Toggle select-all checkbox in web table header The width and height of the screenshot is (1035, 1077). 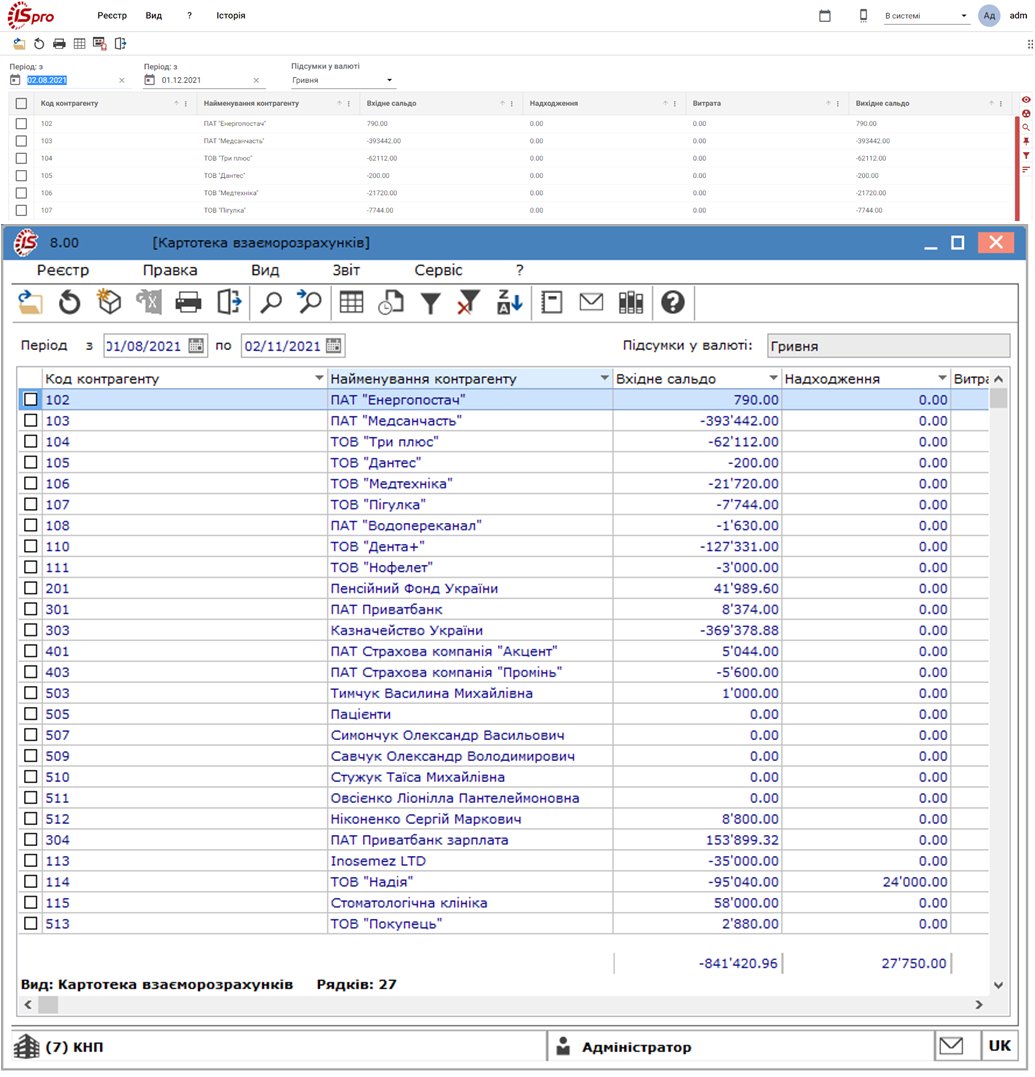(x=21, y=104)
